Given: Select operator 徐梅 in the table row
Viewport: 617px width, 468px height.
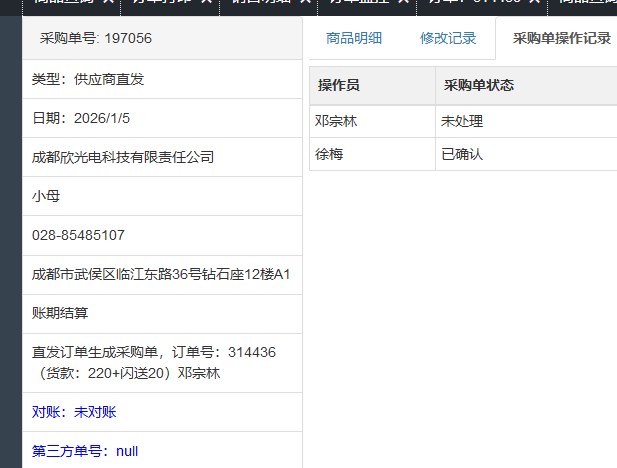Looking at the screenshot, I should coord(329,154).
